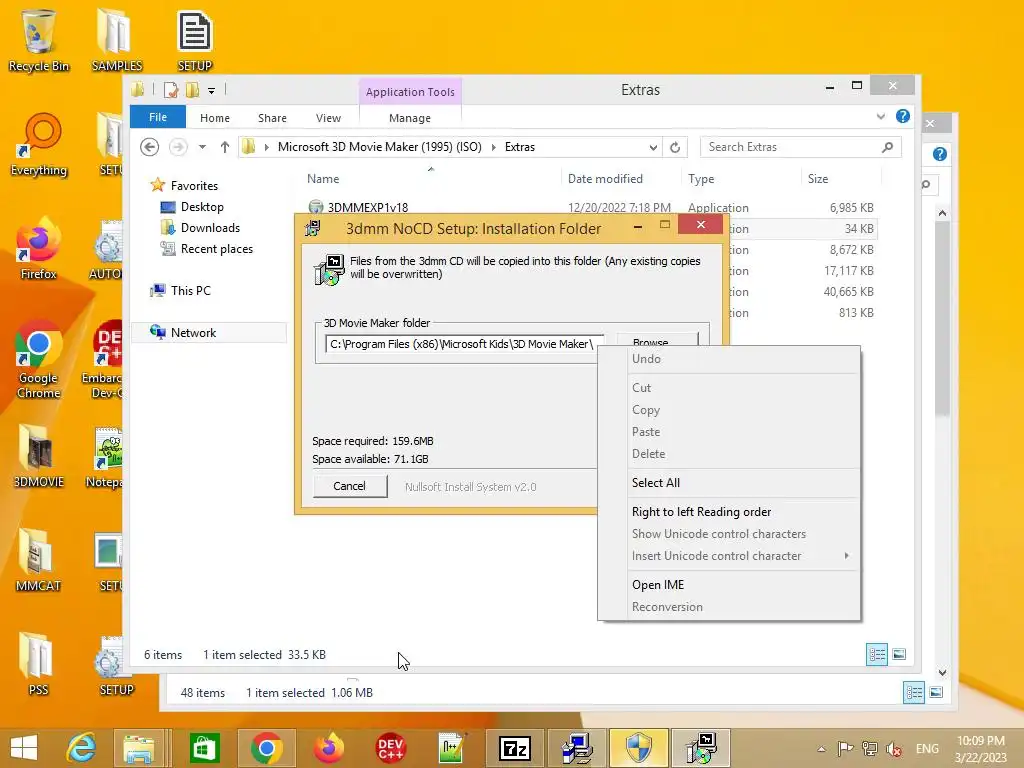Open the address bar history dropdown
Screen dimensions: 1024x768
(x=652, y=148)
